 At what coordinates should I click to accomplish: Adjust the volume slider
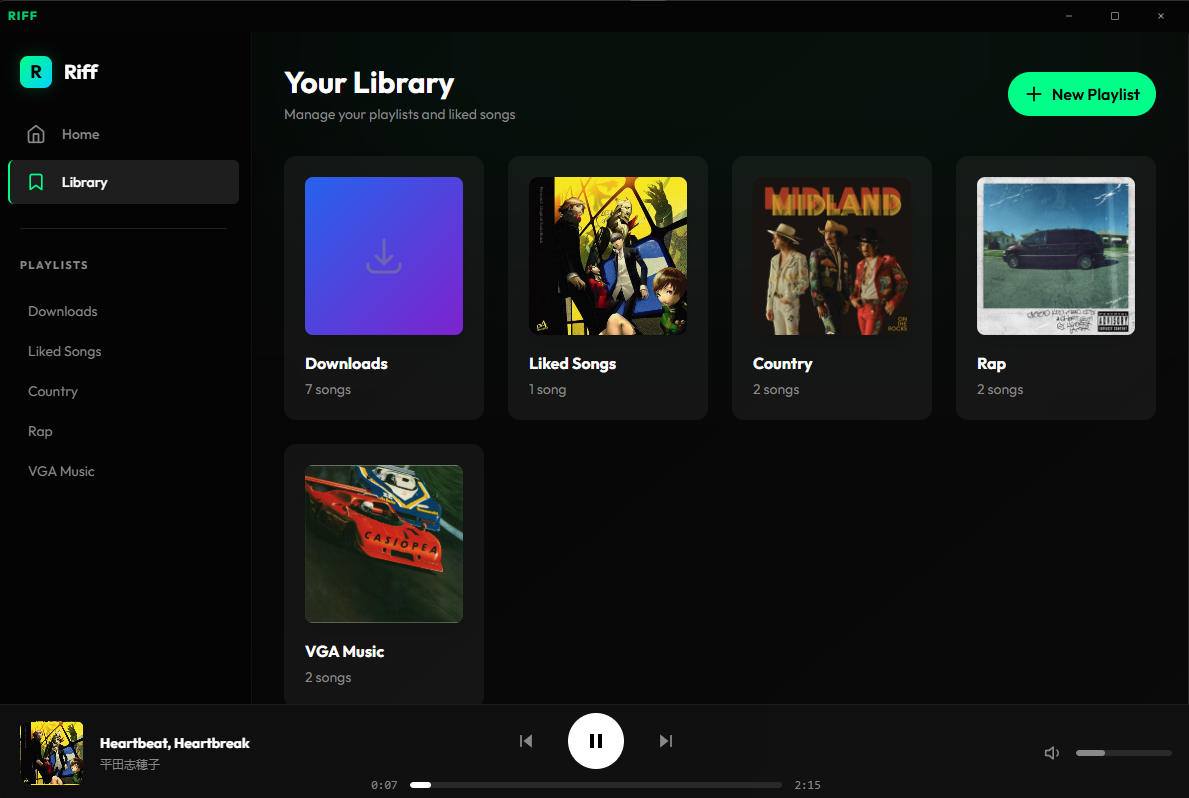pos(1123,752)
